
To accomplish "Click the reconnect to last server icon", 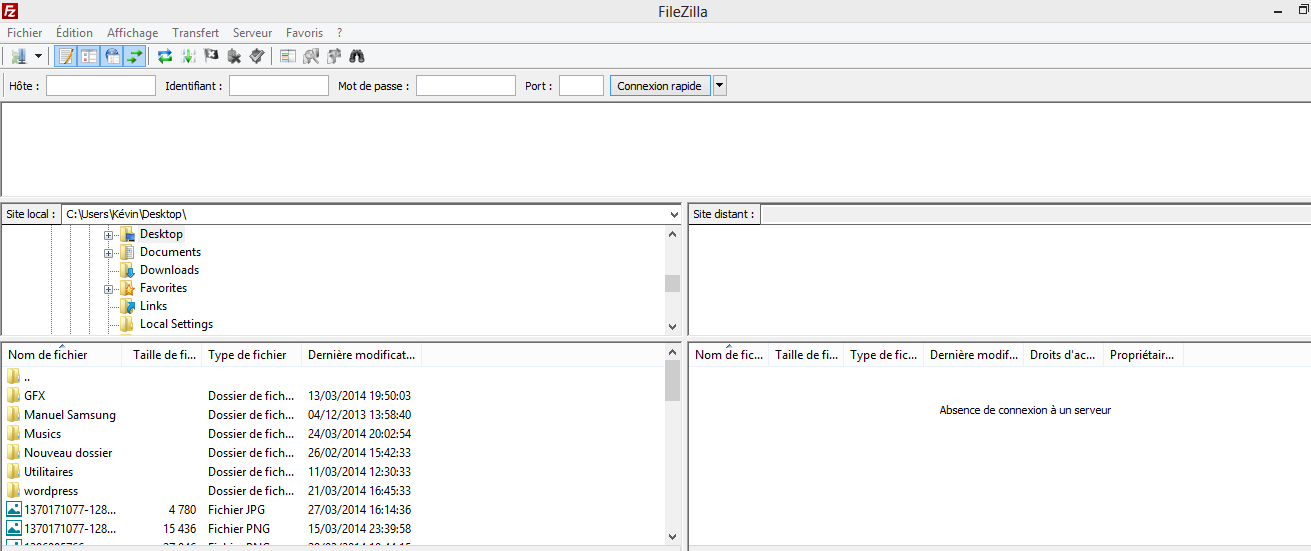I will [256, 56].
